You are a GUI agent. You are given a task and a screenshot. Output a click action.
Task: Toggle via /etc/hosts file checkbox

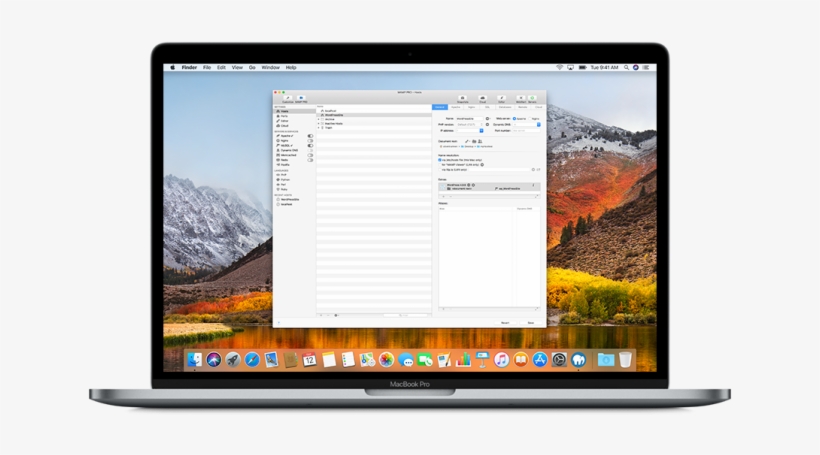tap(440, 160)
